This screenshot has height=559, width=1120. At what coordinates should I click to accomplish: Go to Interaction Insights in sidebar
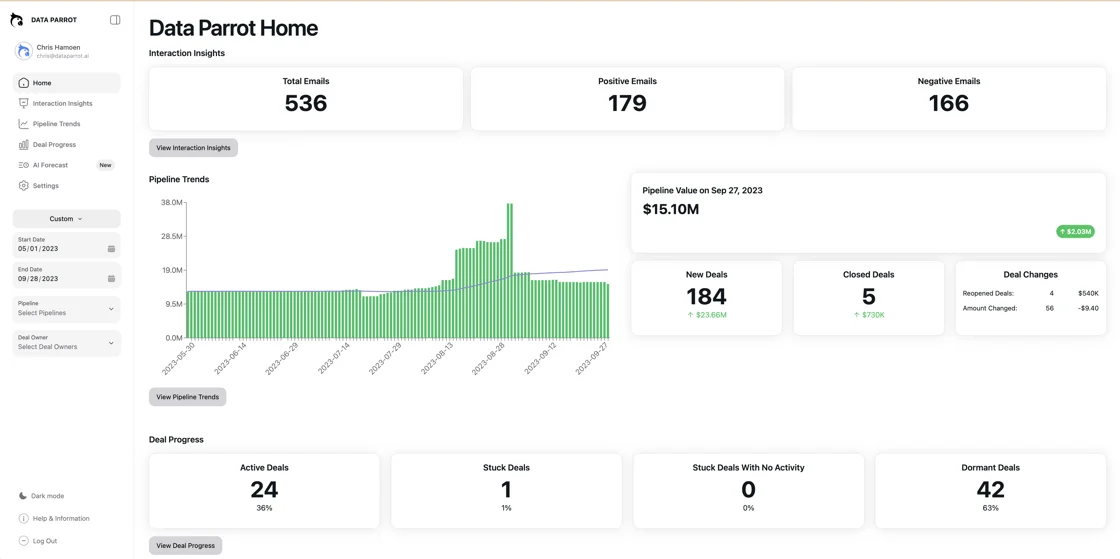62,103
